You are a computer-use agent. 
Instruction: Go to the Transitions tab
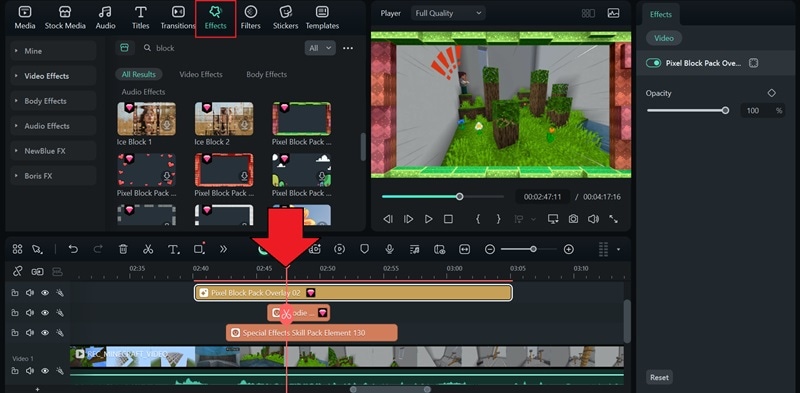pyautogui.click(x=178, y=18)
